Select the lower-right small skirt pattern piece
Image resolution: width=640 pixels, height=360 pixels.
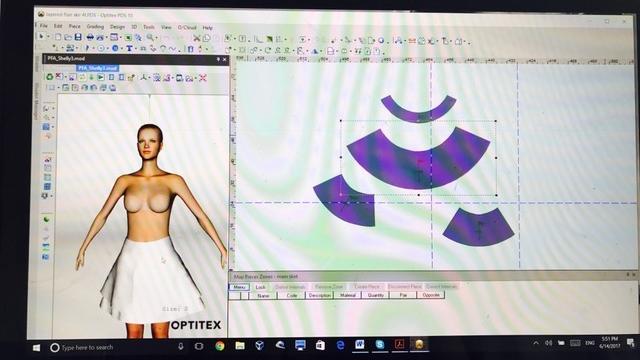click(x=478, y=229)
